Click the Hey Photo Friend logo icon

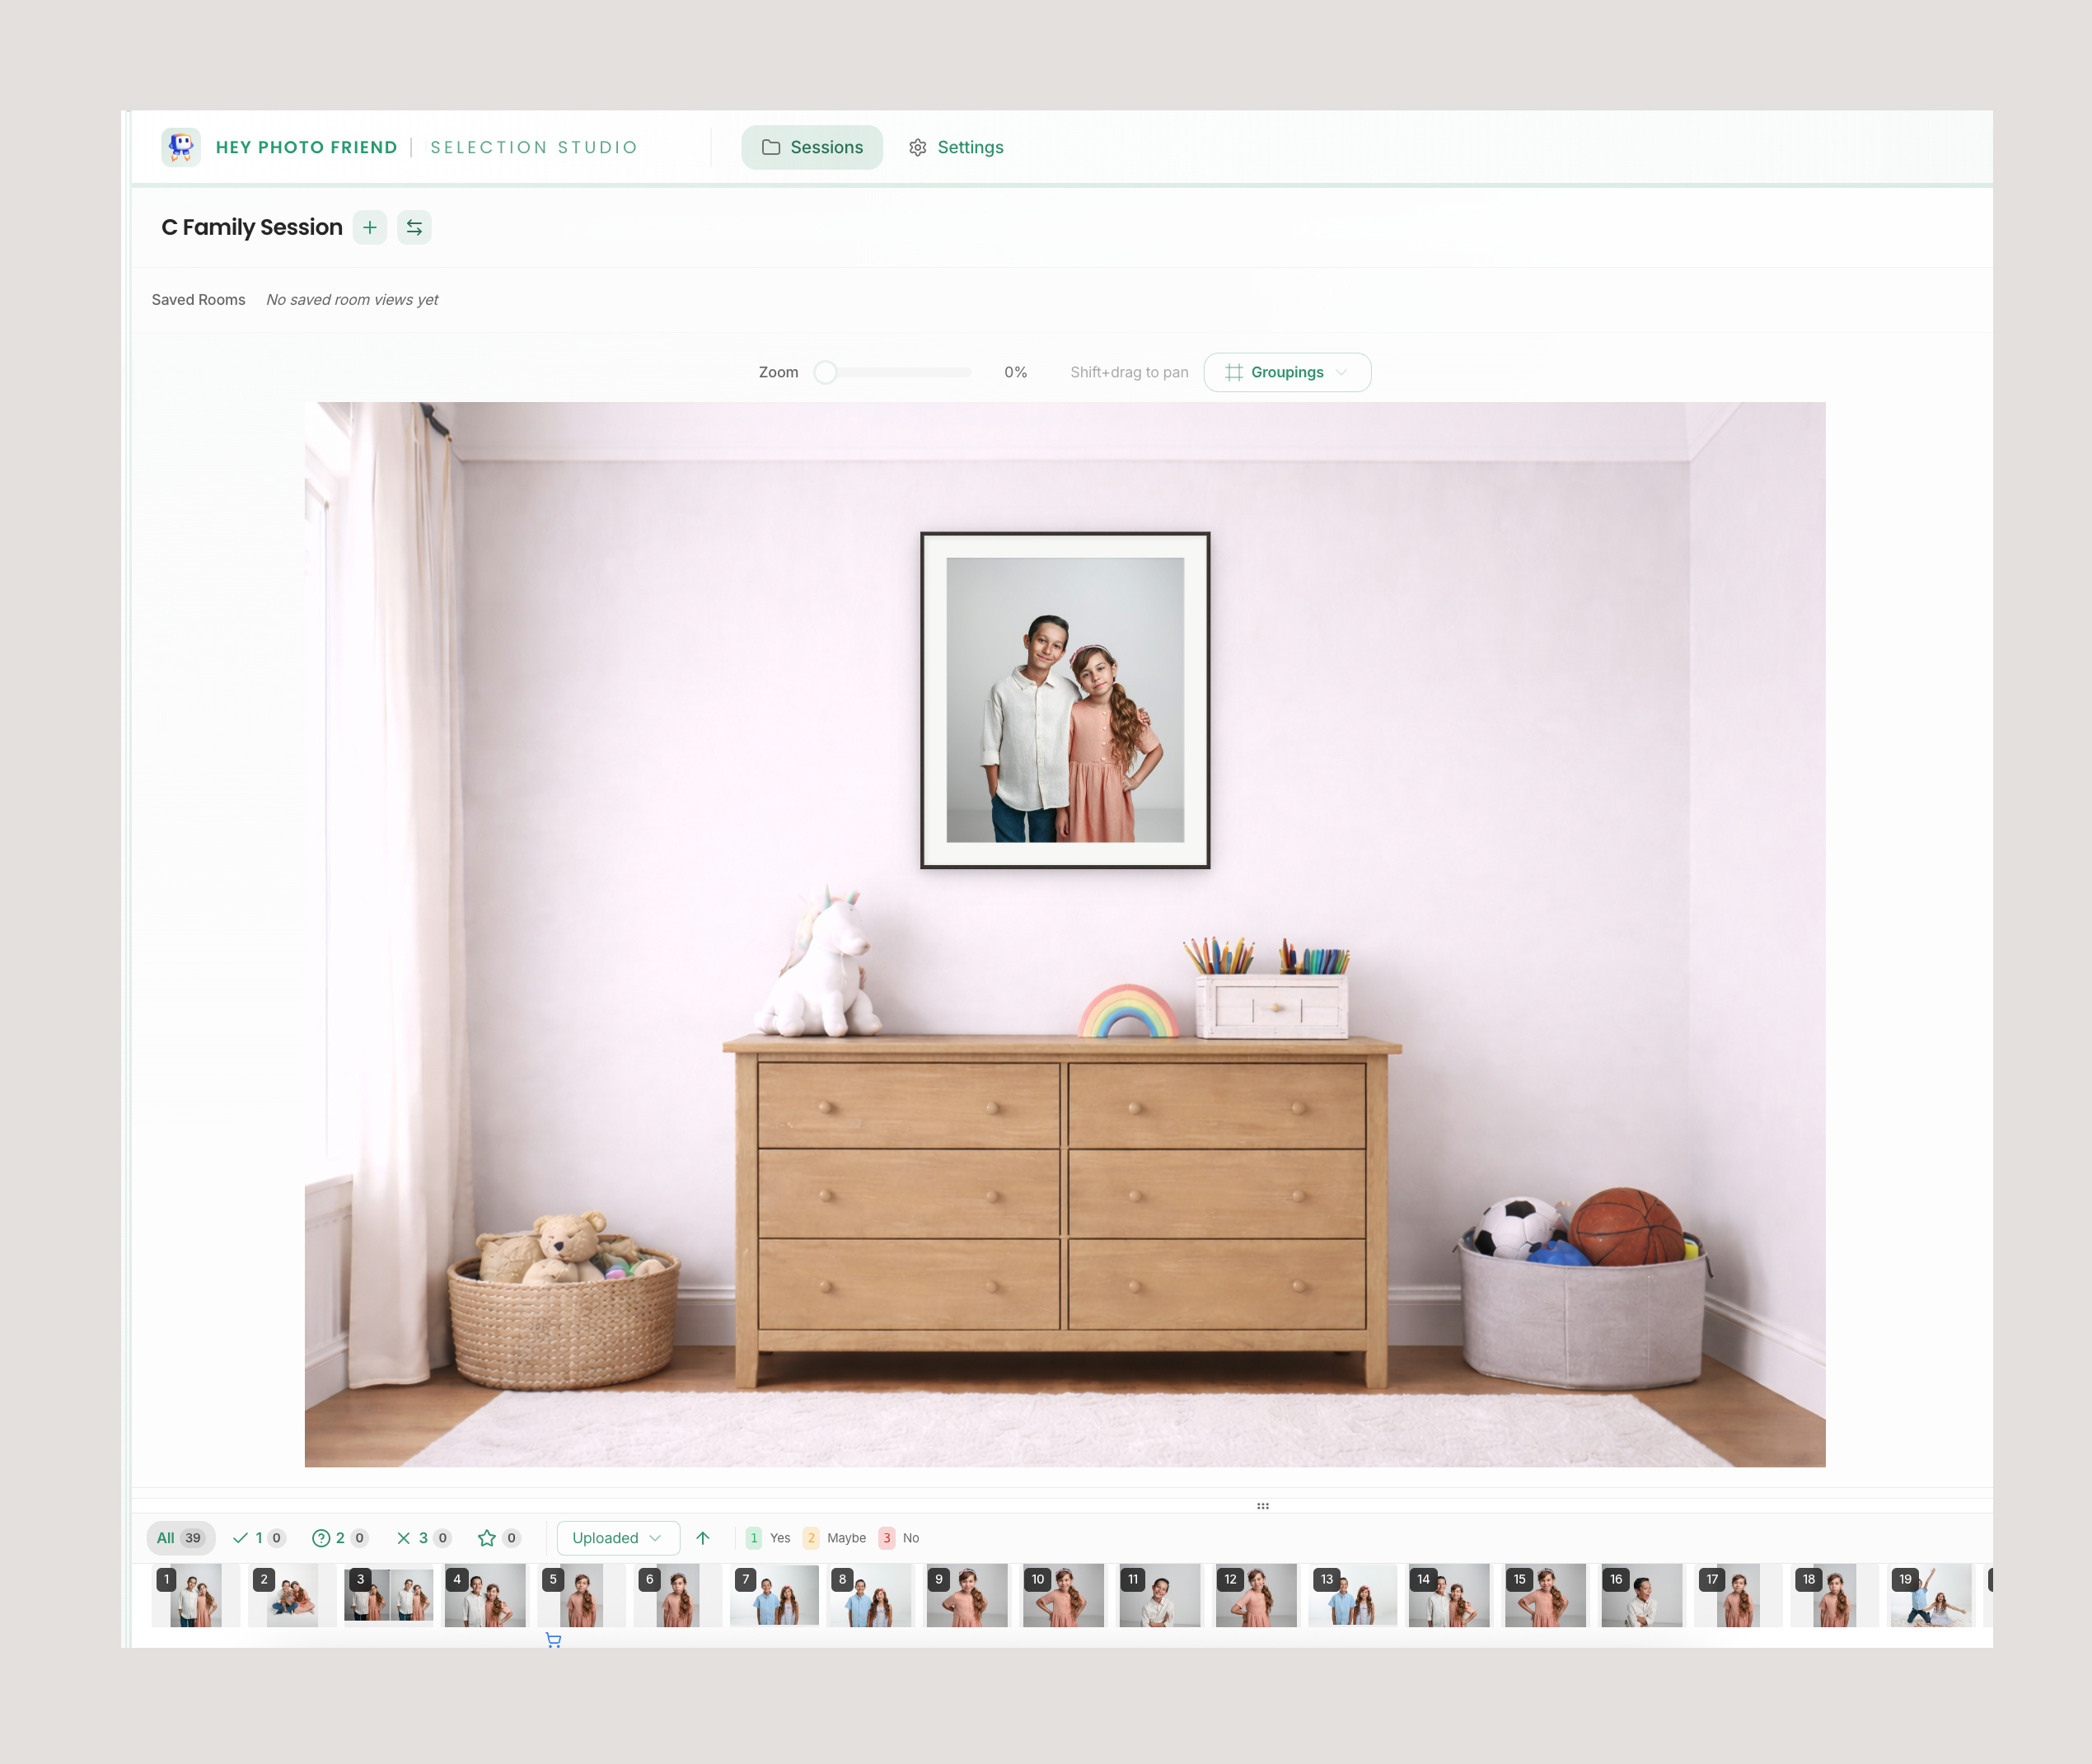pos(181,147)
